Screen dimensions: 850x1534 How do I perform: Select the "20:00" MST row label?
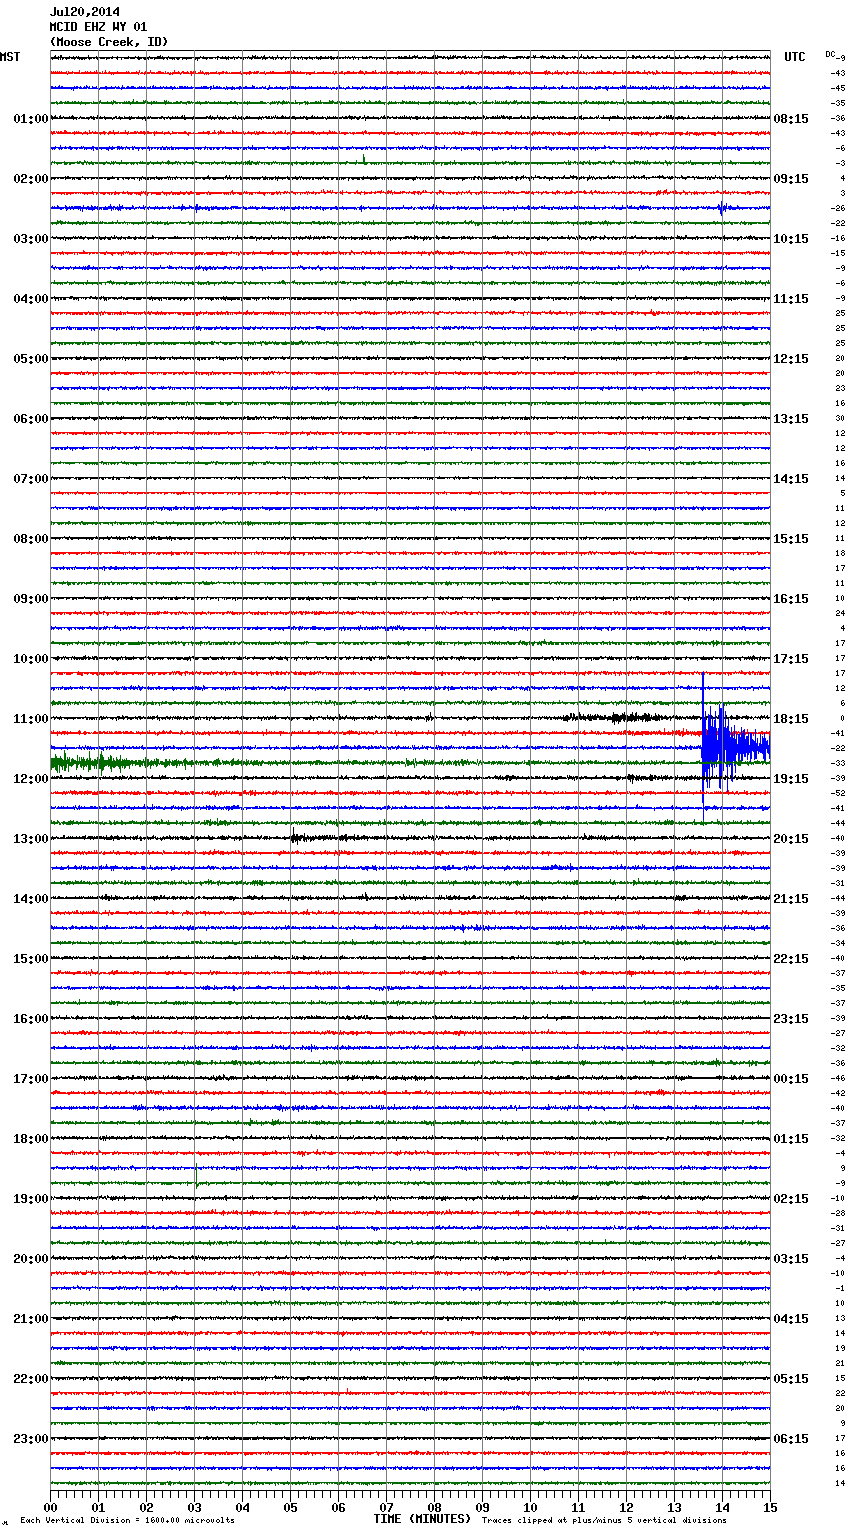coord(31,1259)
